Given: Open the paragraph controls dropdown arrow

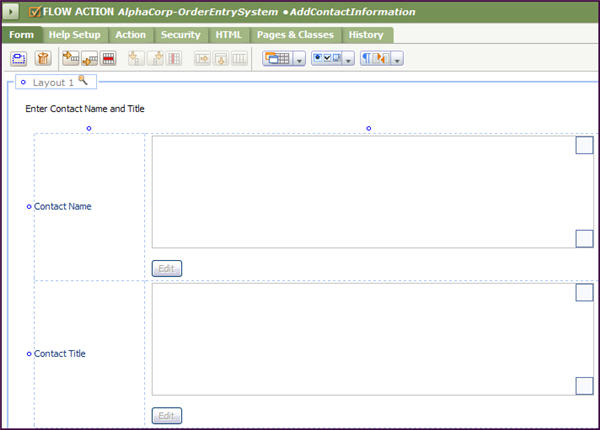Looking at the screenshot, I should coord(397,59).
